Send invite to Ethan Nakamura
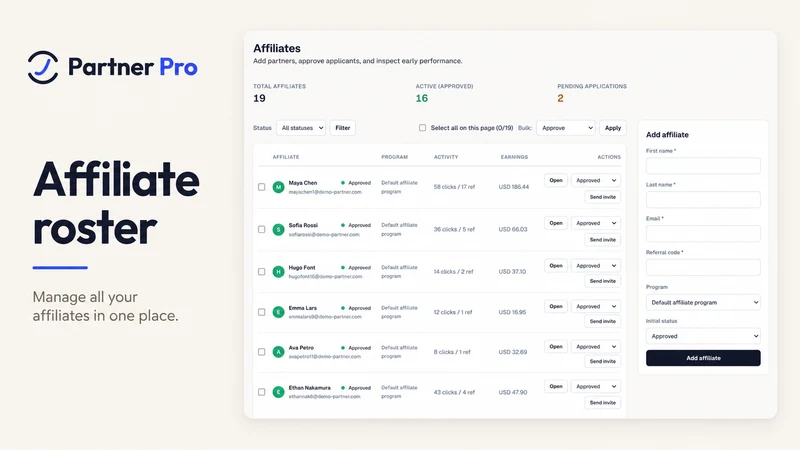This screenshot has width=800, height=450. 603,403
